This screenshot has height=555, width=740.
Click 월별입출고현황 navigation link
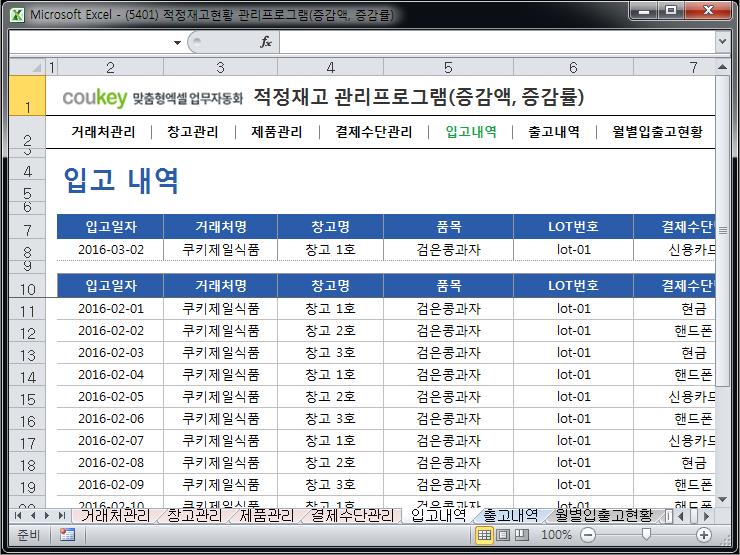click(x=657, y=132)
